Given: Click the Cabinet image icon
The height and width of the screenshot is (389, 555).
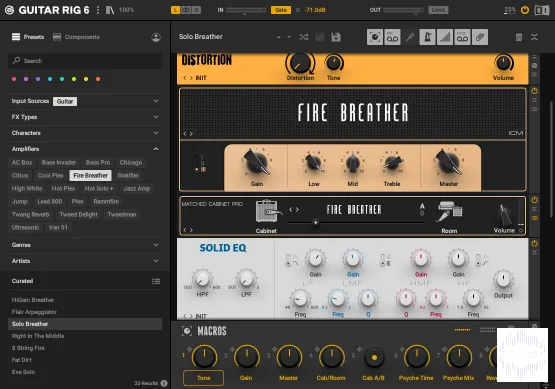Looking at the screenshot, I should coord(268,212).
